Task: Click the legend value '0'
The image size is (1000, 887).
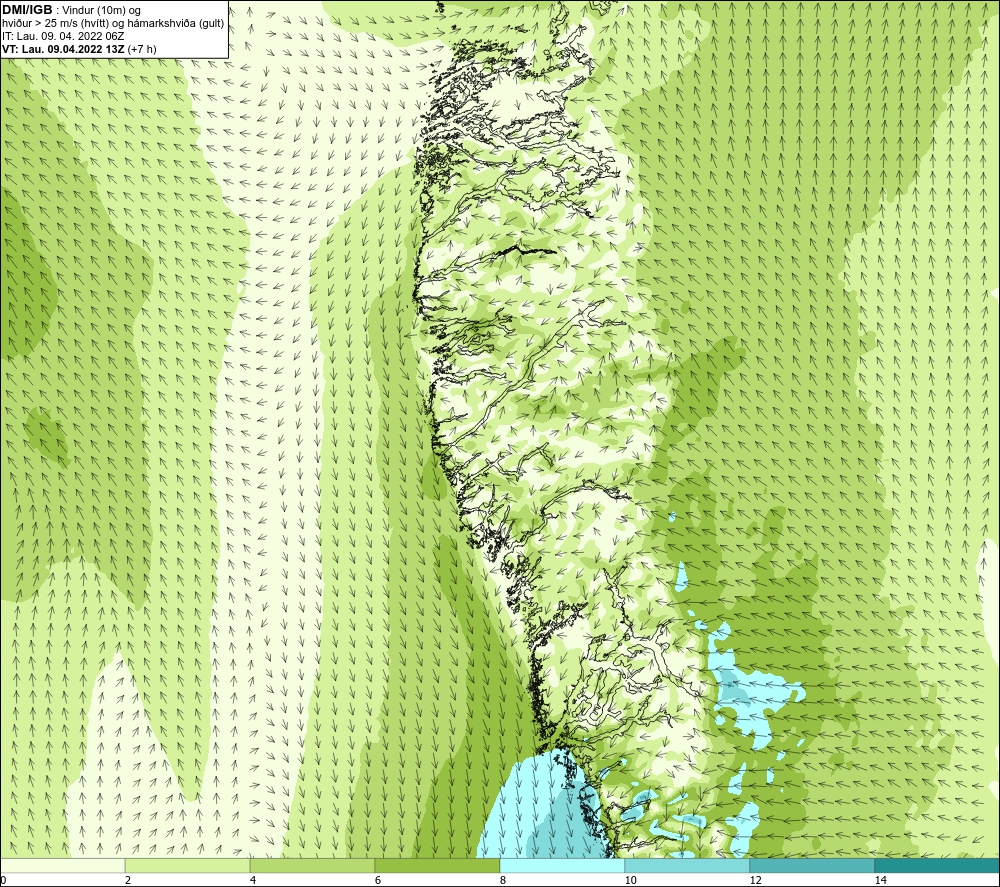Action: [x=3, y=881]
